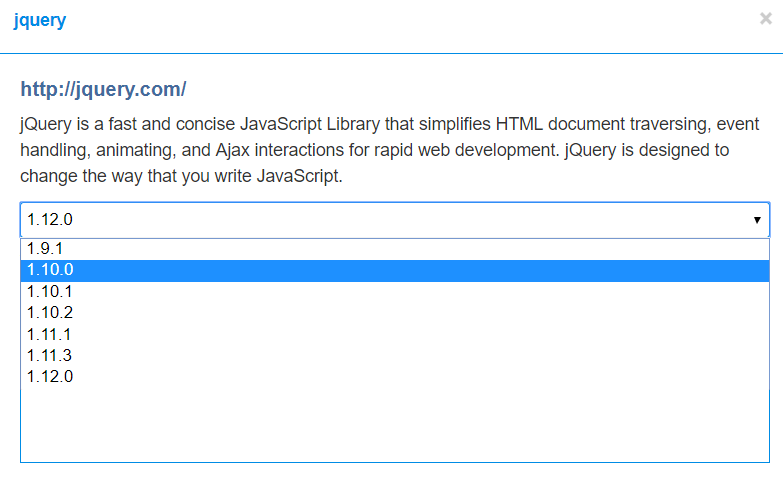This screenshot has height=481, width=783.
Task: Click the jquery dialog title
Action: coord(40,20)
